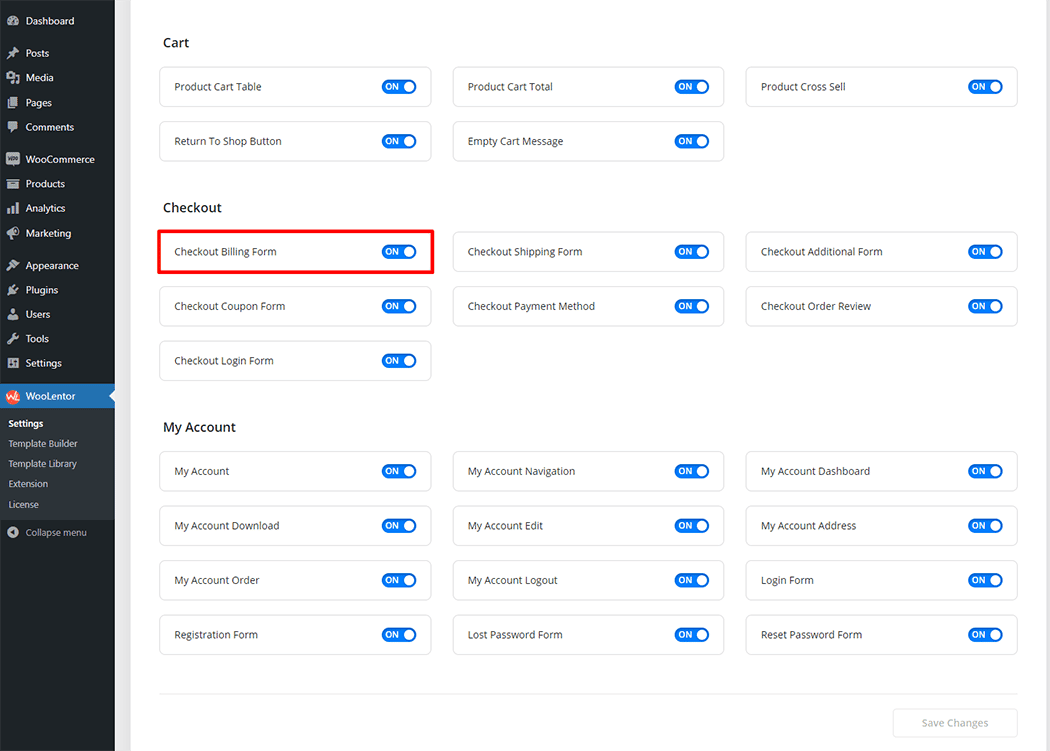Open the Extension submenu page
Screen dimensions: 1050x751
click(28, 484)
